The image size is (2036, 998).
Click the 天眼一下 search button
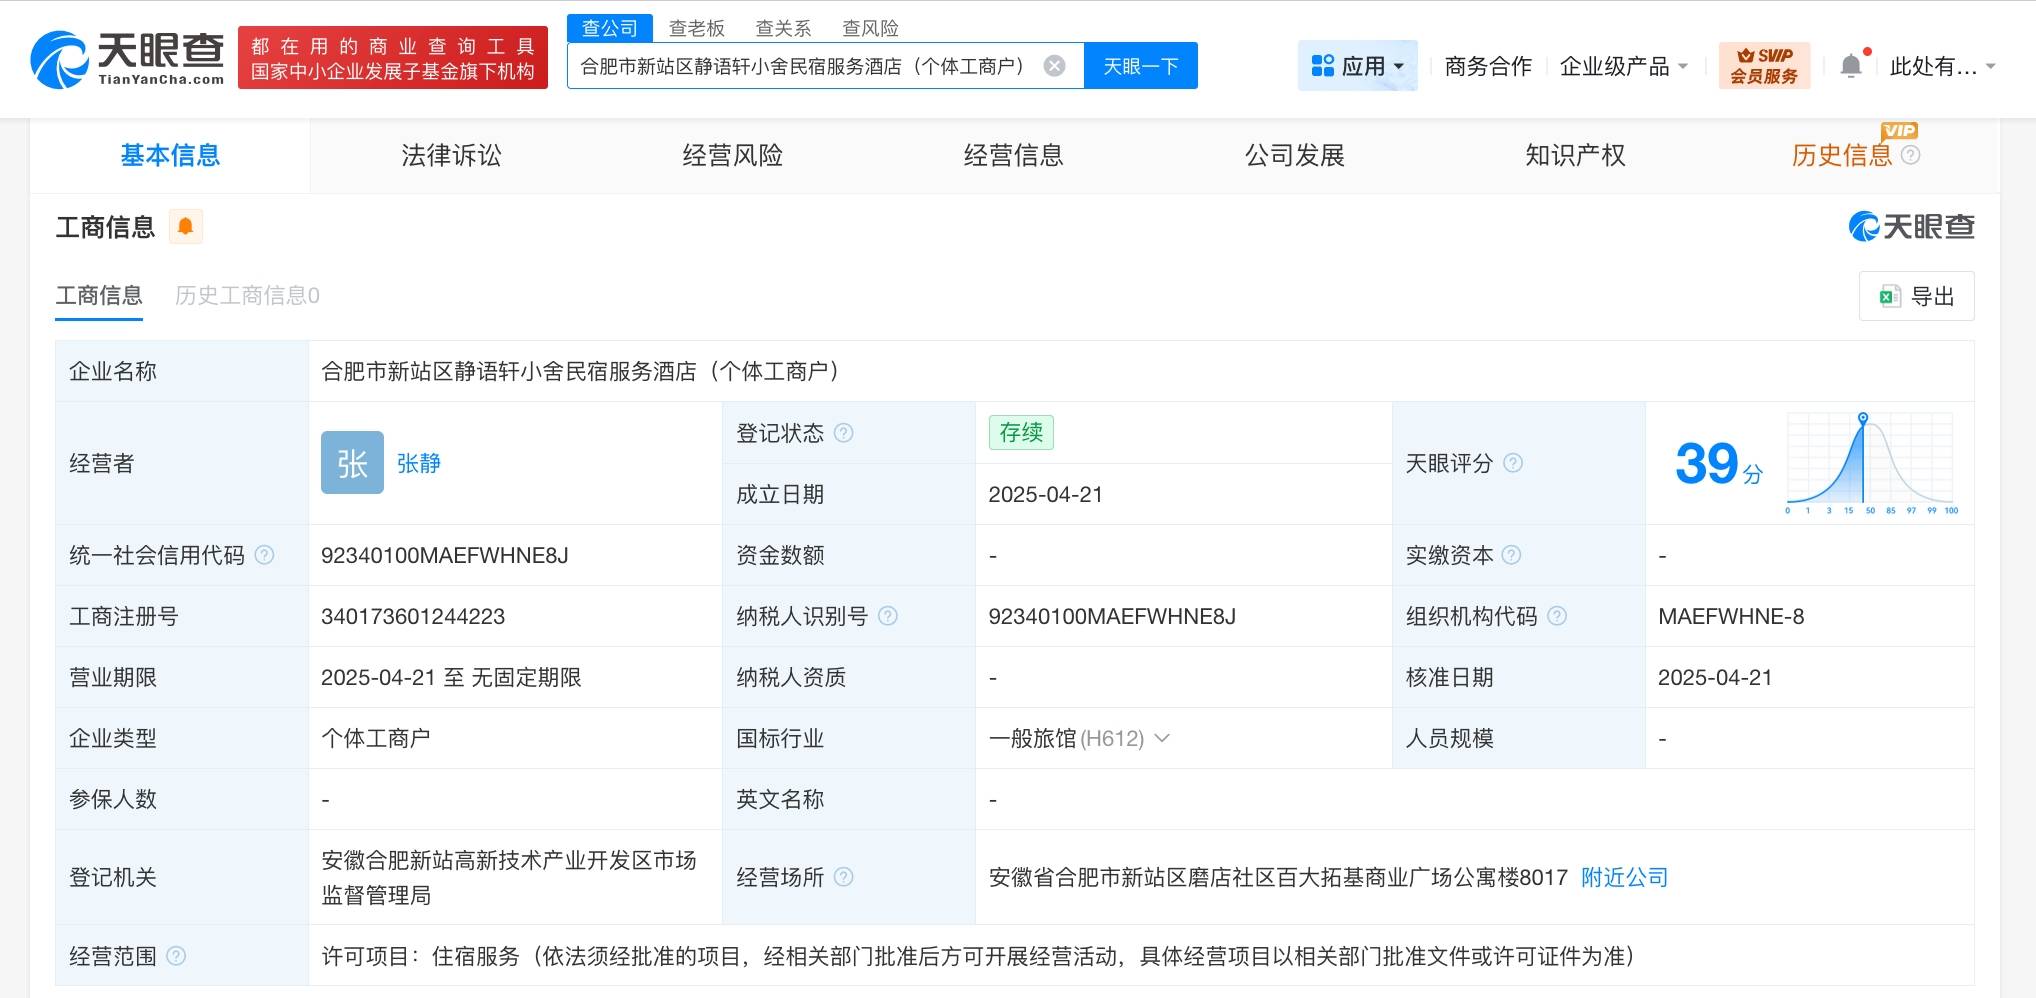pos(1140,64)
